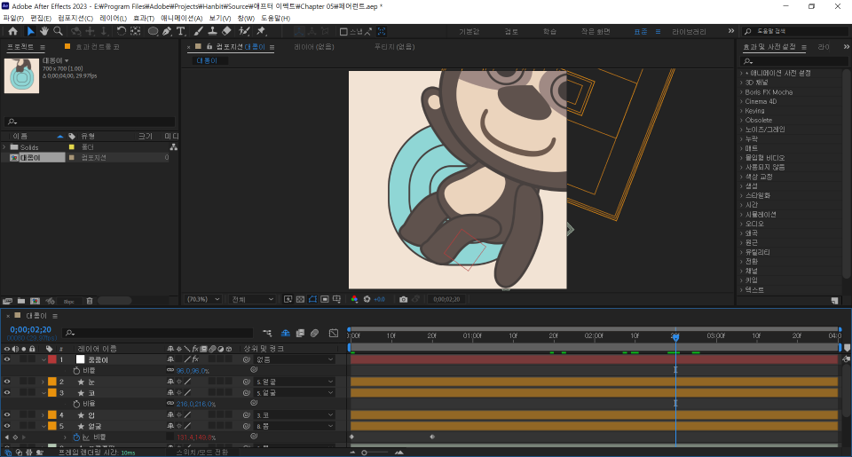Click the trash delete icon in Project panel

coord(90,301)
